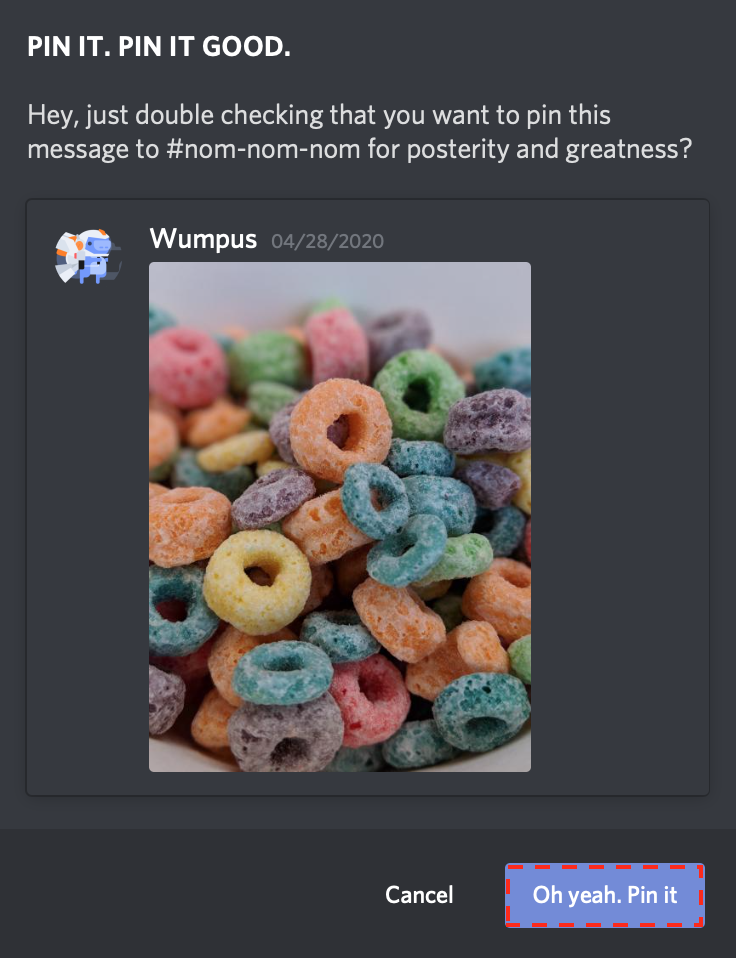
Task: Open the cereal image attachment
Action: click(x=340, y=517)
